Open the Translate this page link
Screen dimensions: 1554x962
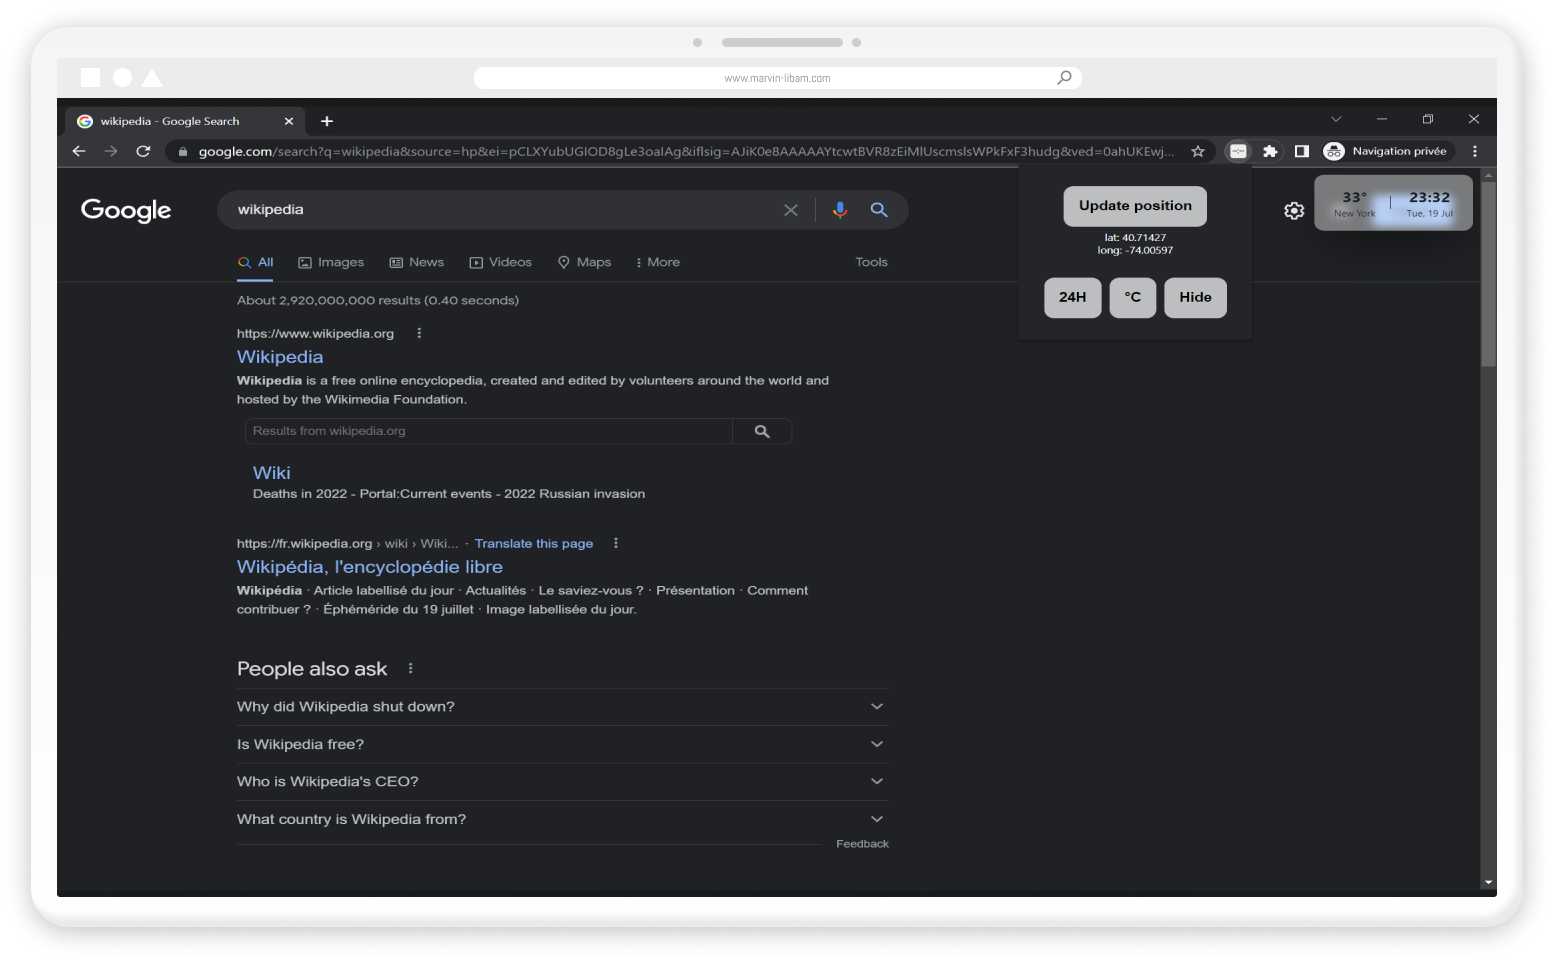click(x=533, y=544)
